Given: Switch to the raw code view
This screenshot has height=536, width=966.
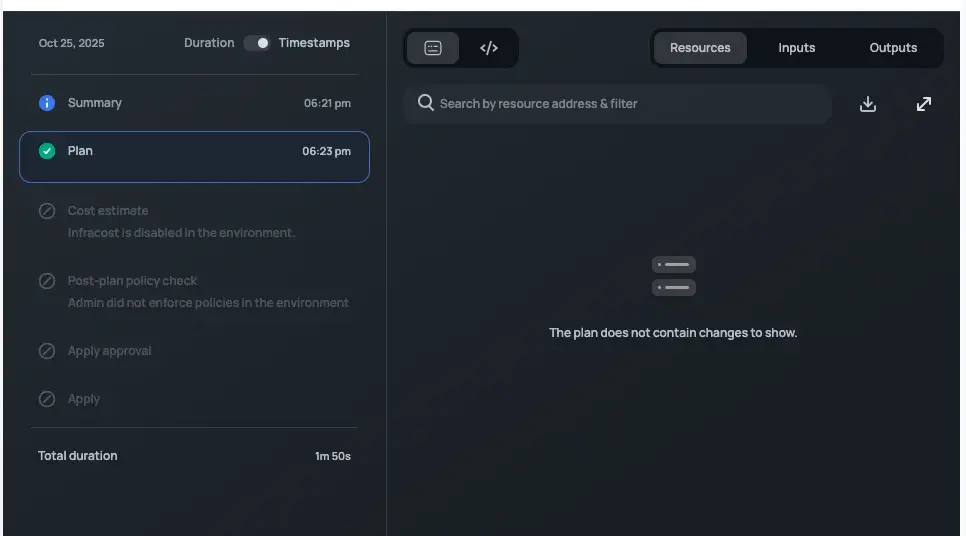Looking at the screenshot, I should 489,48.
